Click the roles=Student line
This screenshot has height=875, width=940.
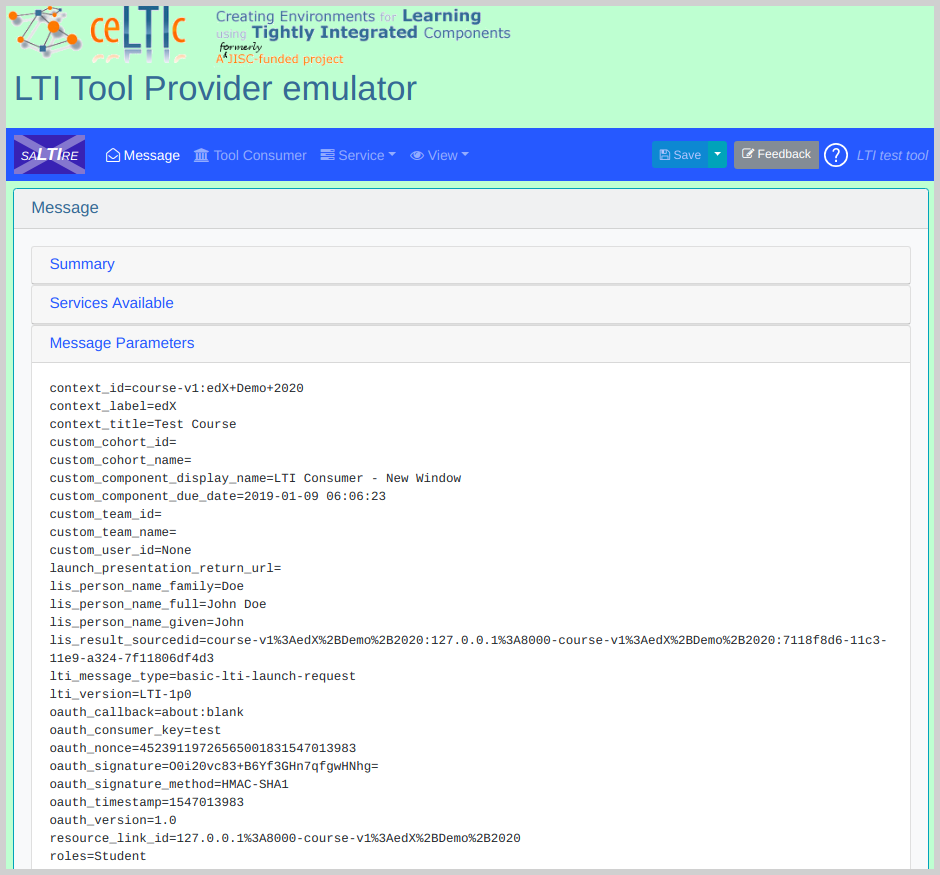98,856
